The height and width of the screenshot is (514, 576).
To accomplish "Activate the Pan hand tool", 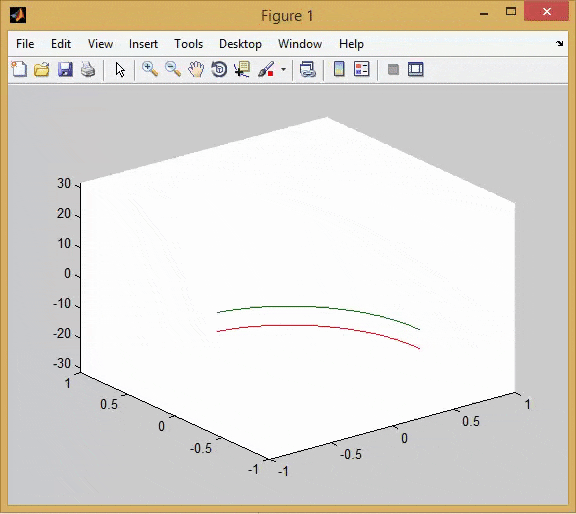I will tap(196, 69).
